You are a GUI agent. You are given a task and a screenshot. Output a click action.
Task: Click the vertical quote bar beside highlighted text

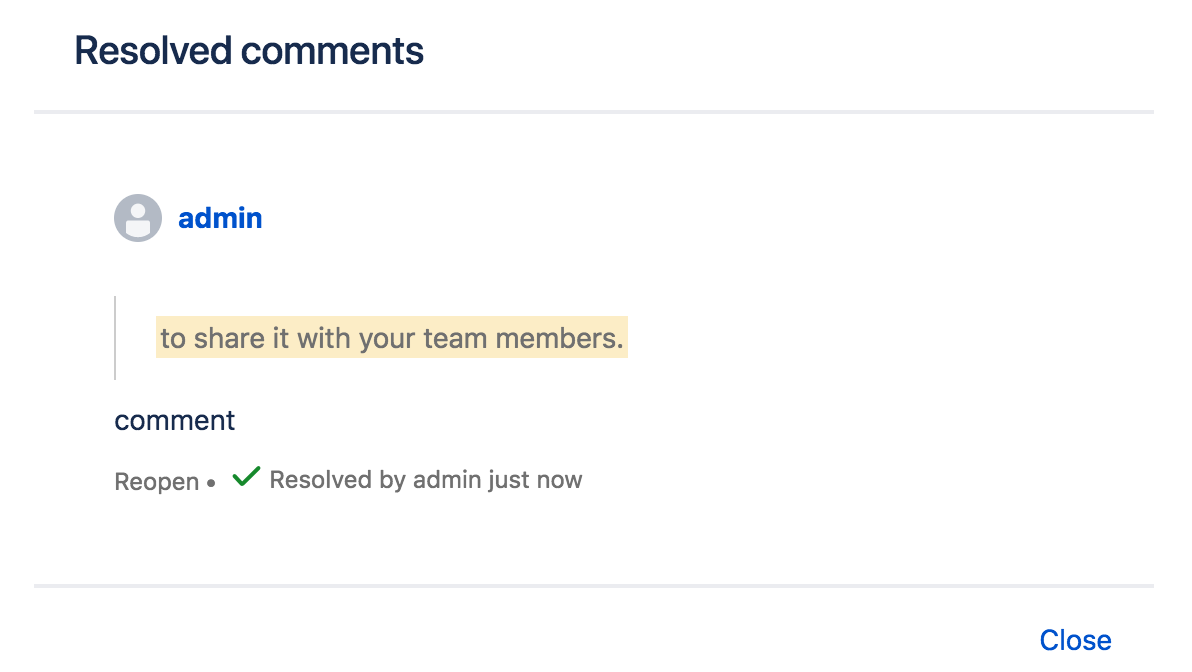[115, 338]
